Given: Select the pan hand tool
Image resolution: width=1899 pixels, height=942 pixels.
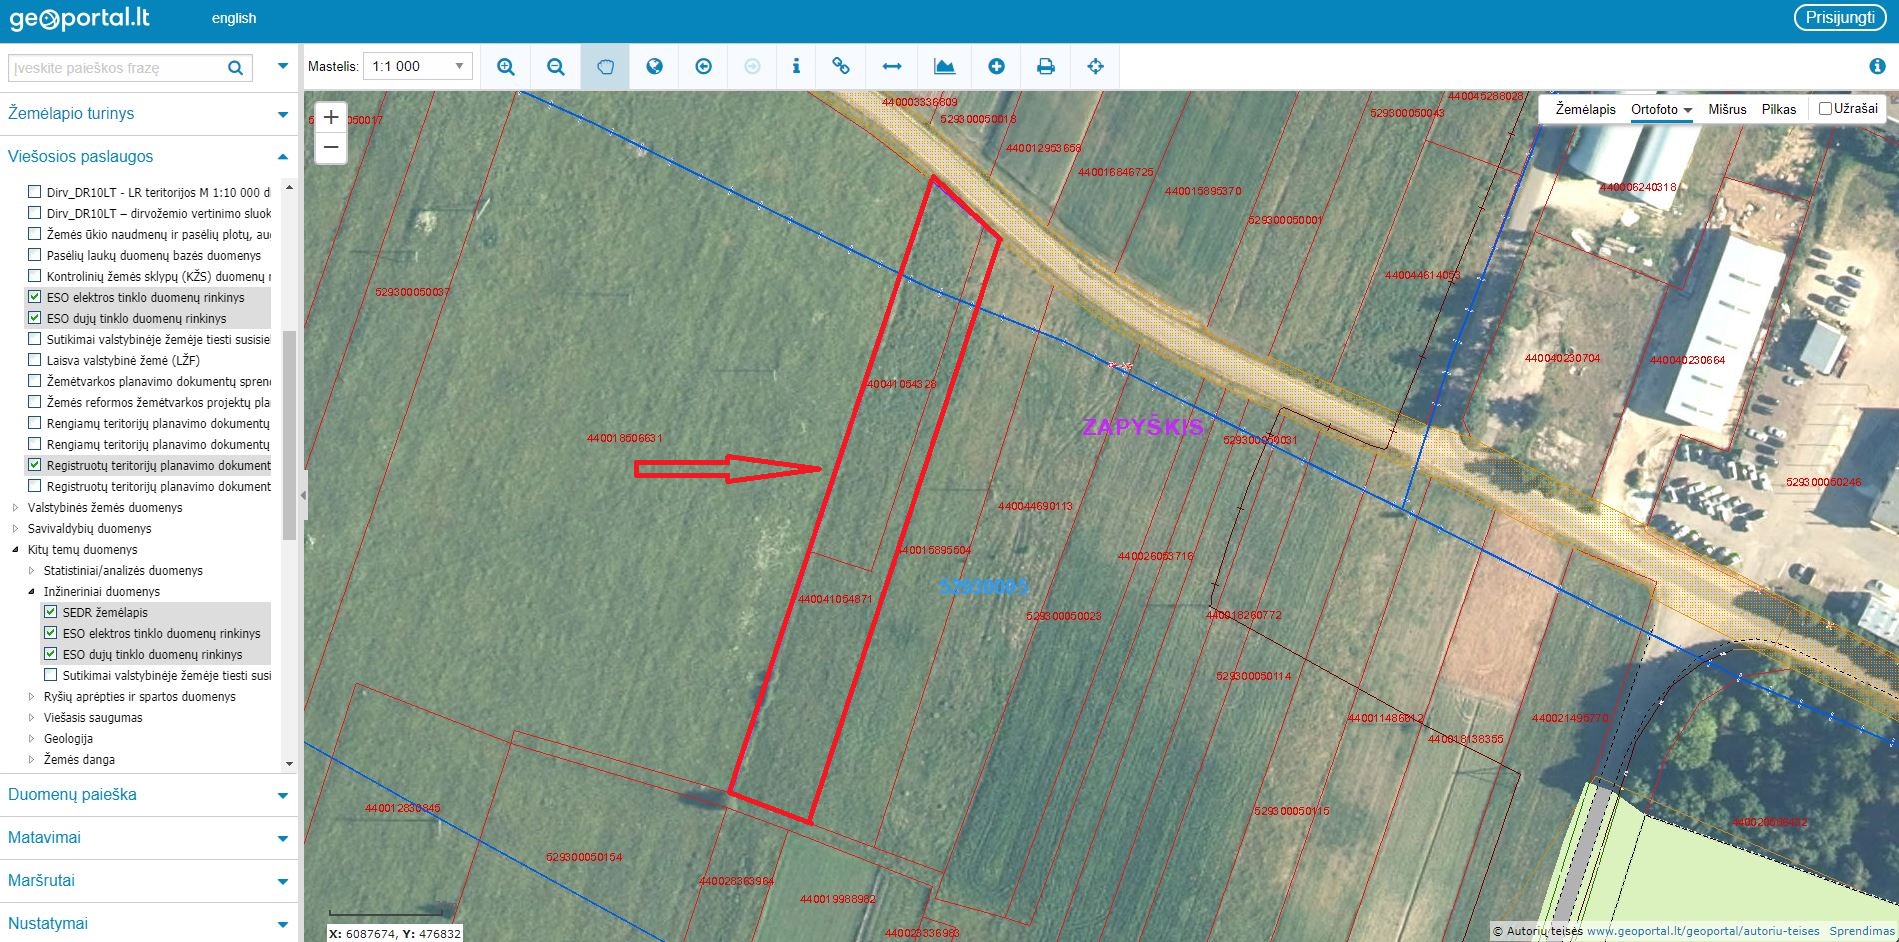Looking at the screenshot, I should [x=605, y=67].
